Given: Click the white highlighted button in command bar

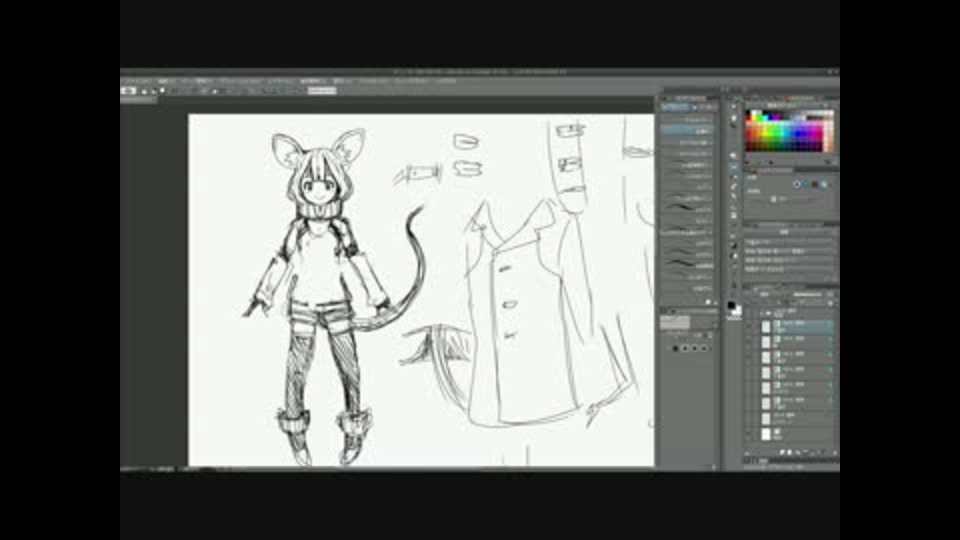Looking at the screenshot, I should (x=322, y=91).
